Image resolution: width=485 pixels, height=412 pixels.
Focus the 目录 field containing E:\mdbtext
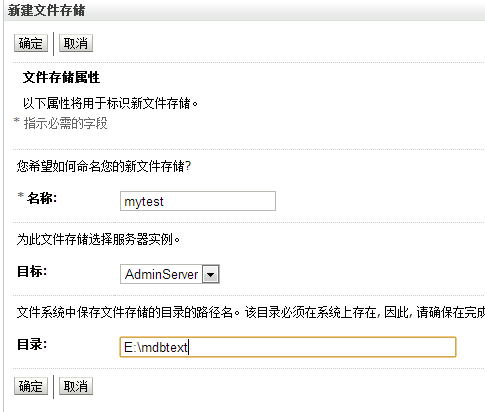(x=288, y=347)
